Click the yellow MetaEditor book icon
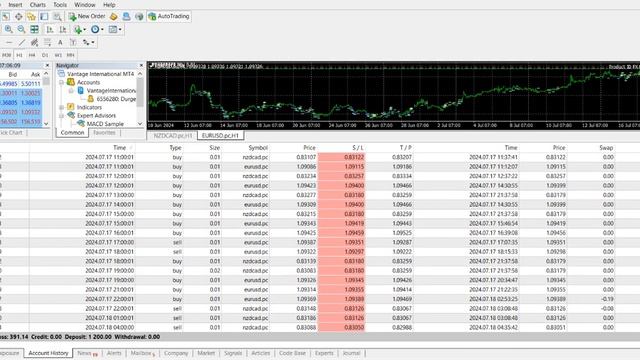640x360 pixels. click(113, 16)
